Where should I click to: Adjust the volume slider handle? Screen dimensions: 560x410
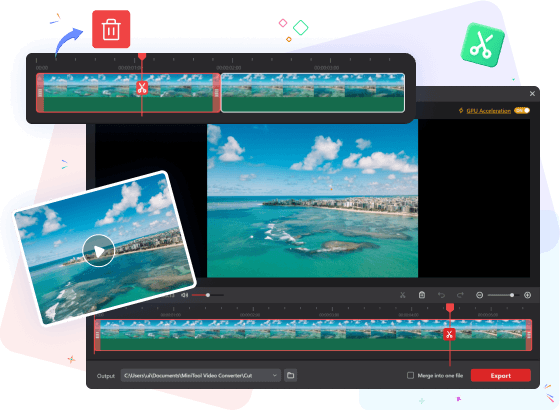pos(208,295)
